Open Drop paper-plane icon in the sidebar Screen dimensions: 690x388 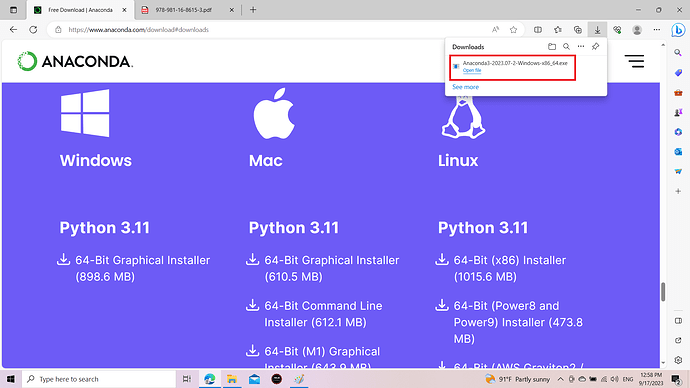678,172
